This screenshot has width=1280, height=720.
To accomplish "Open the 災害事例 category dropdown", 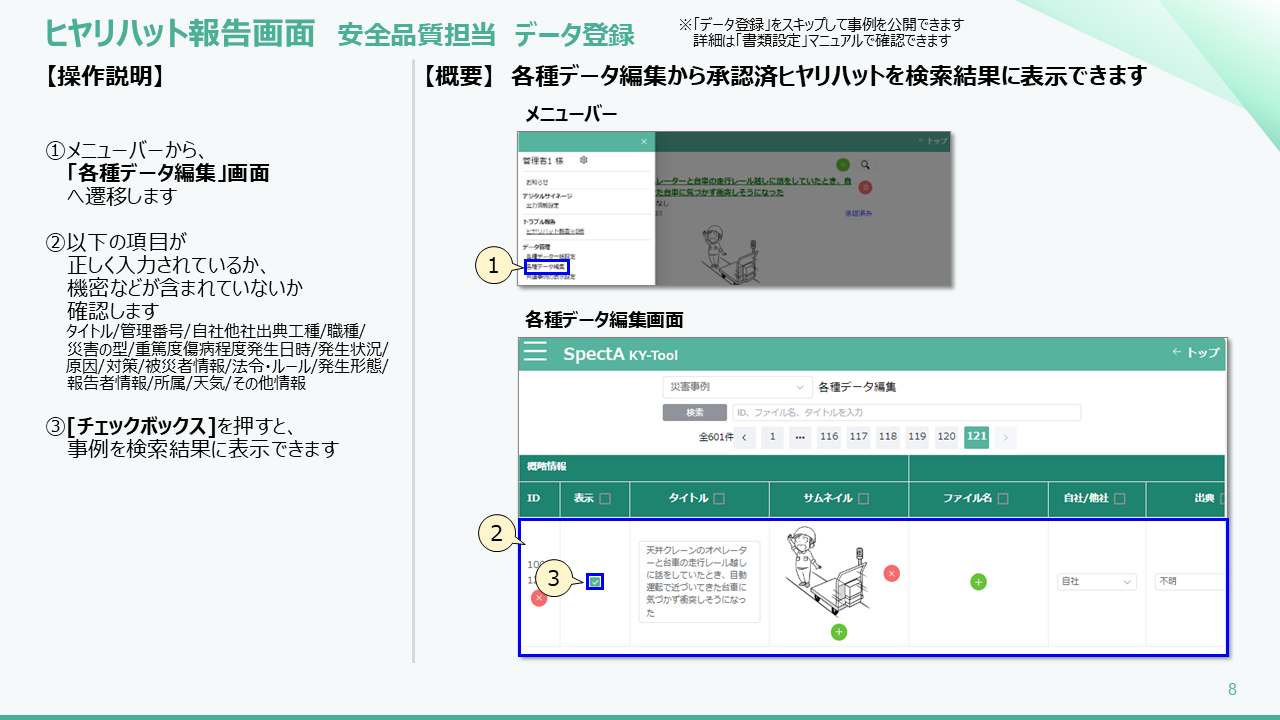I will (737, 386).
